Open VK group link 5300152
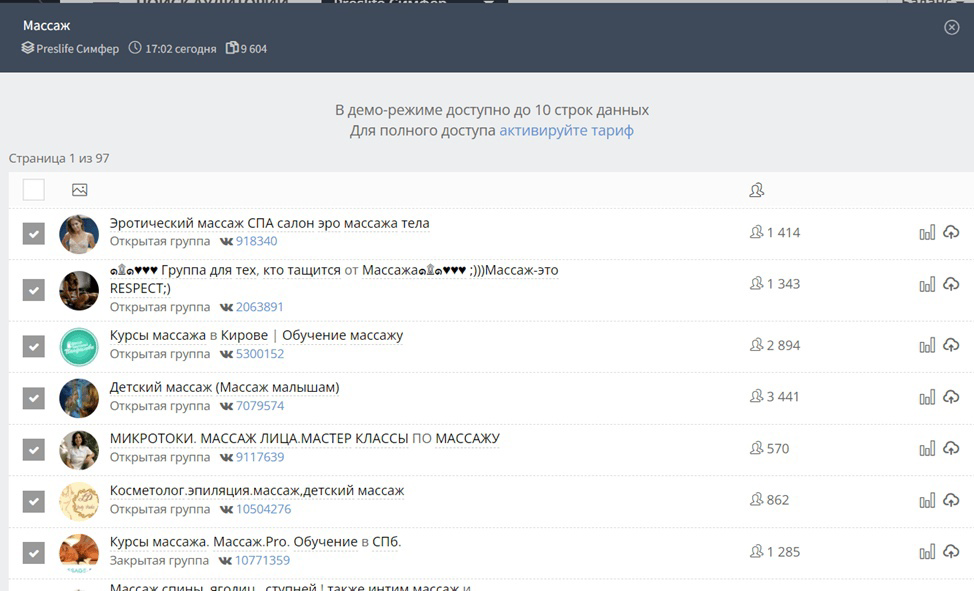This screenshot has width=974, height=591. [x=260, y=354]
